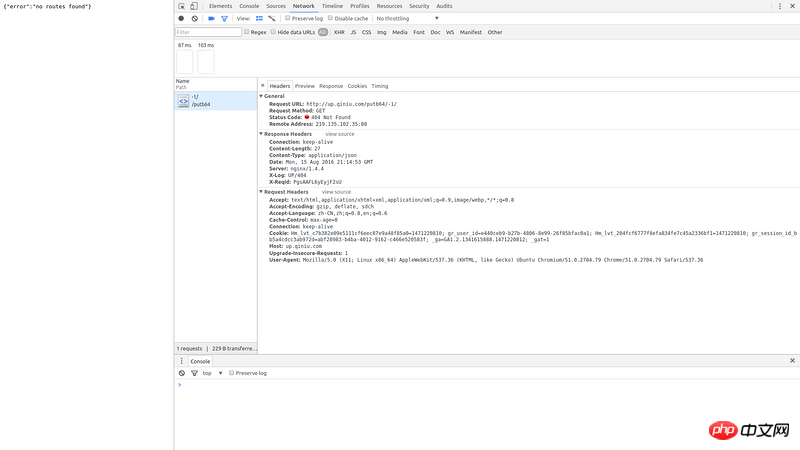Enable Preserve log in Network toolbar

coord(288,18)
